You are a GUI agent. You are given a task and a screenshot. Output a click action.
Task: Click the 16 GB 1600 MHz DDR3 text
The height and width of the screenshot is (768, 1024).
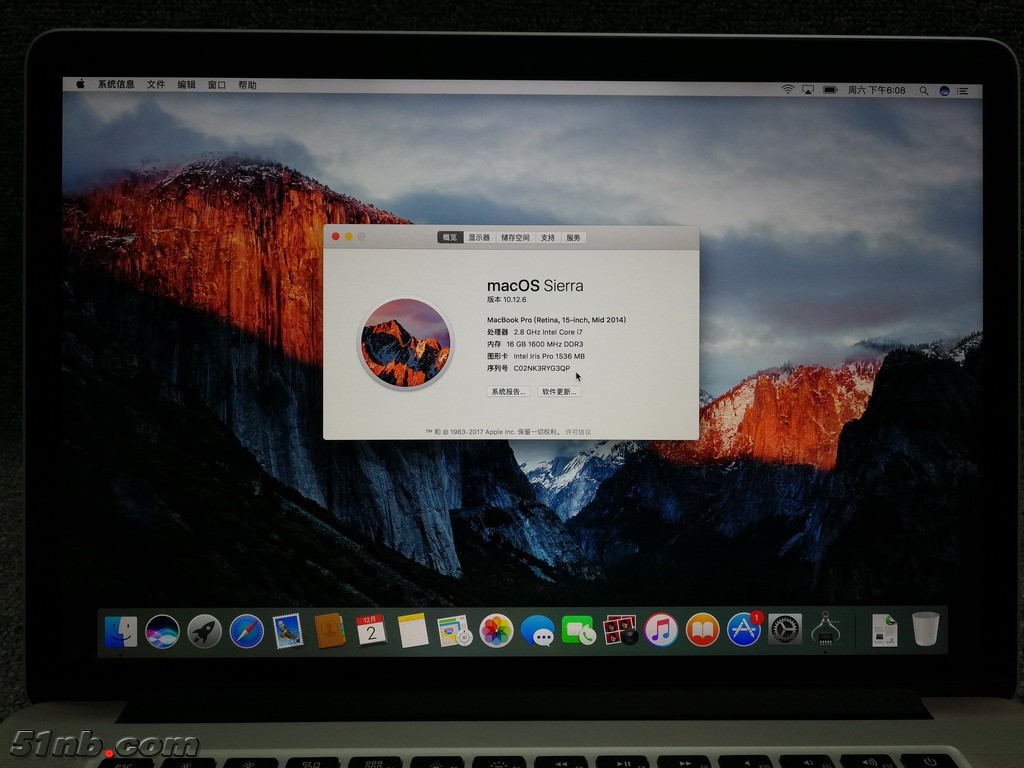coord(545,344)
